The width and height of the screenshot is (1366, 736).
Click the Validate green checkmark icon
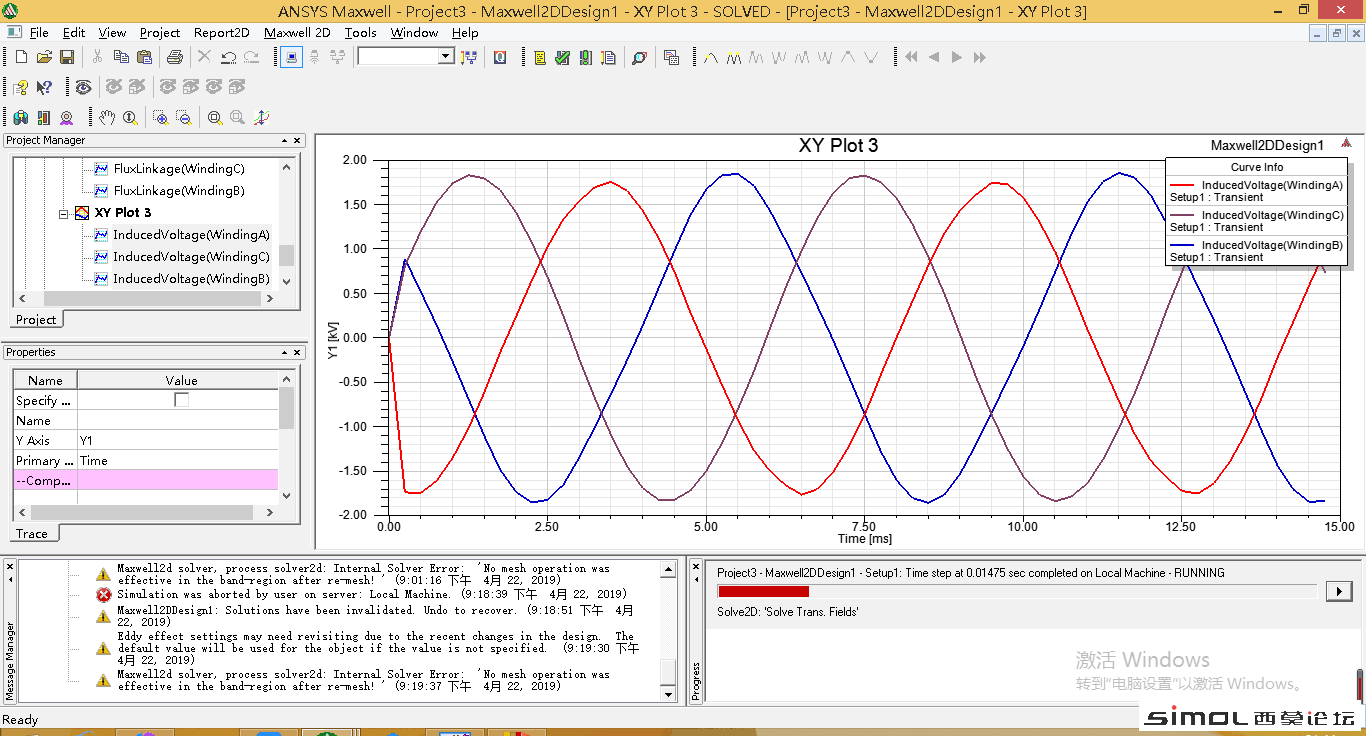pyautogui.click(x=562, y=57)
